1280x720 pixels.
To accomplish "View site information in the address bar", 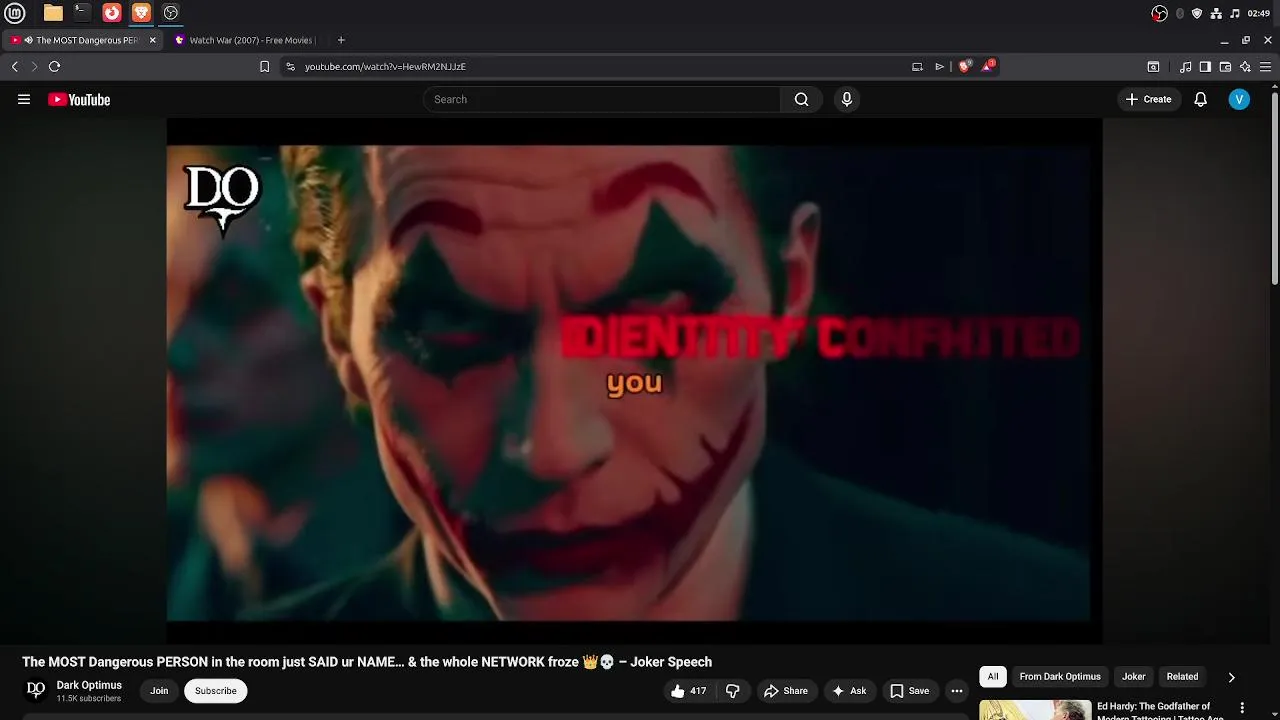I will 290,67.
